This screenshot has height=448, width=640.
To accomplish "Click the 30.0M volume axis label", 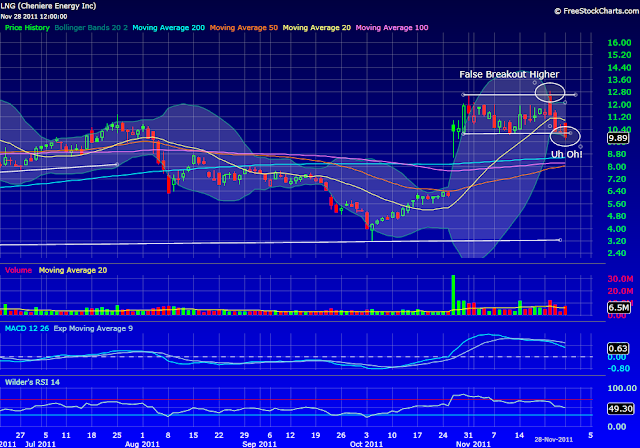I will pos(620,279).
